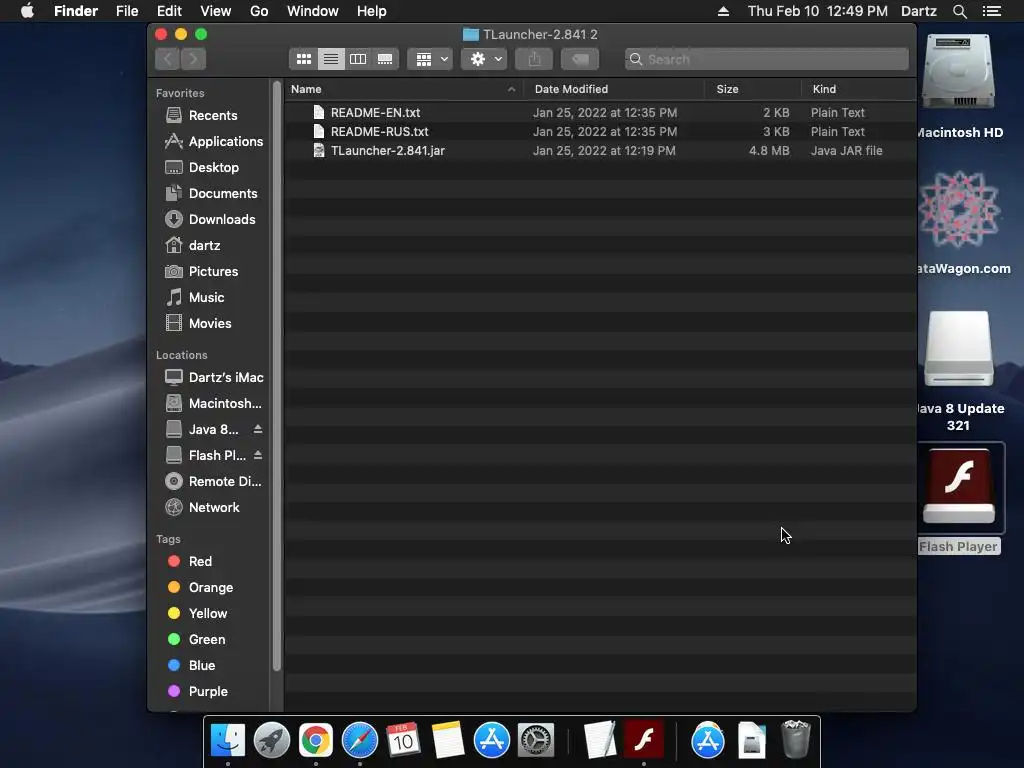Open Google Chrome from the Dock
1024x768 pixels.
click(315, 740)
